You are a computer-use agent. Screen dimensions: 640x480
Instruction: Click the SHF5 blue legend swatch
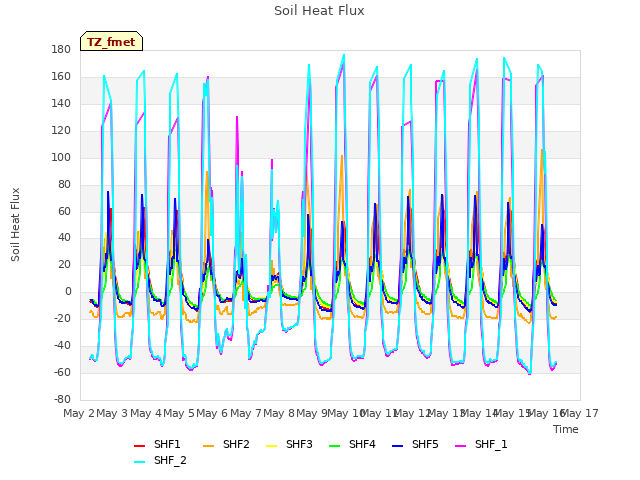(x=398, y=446)
